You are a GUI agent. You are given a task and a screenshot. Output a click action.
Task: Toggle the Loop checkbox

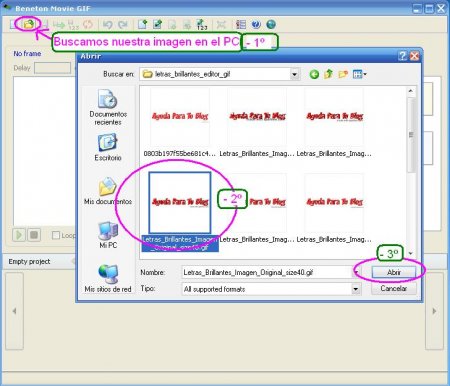56,235
